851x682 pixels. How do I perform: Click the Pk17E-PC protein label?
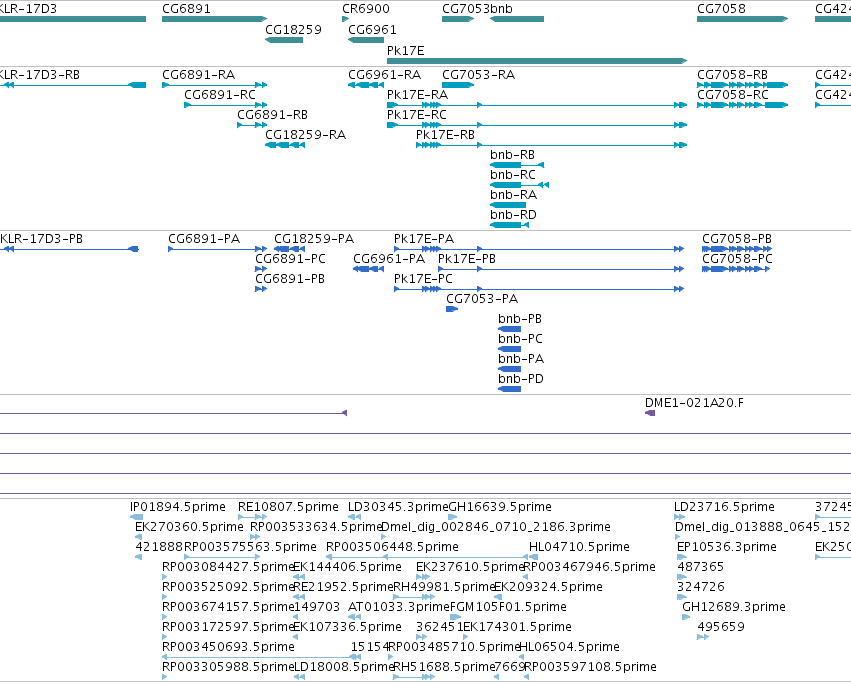(x=423, y=278)
